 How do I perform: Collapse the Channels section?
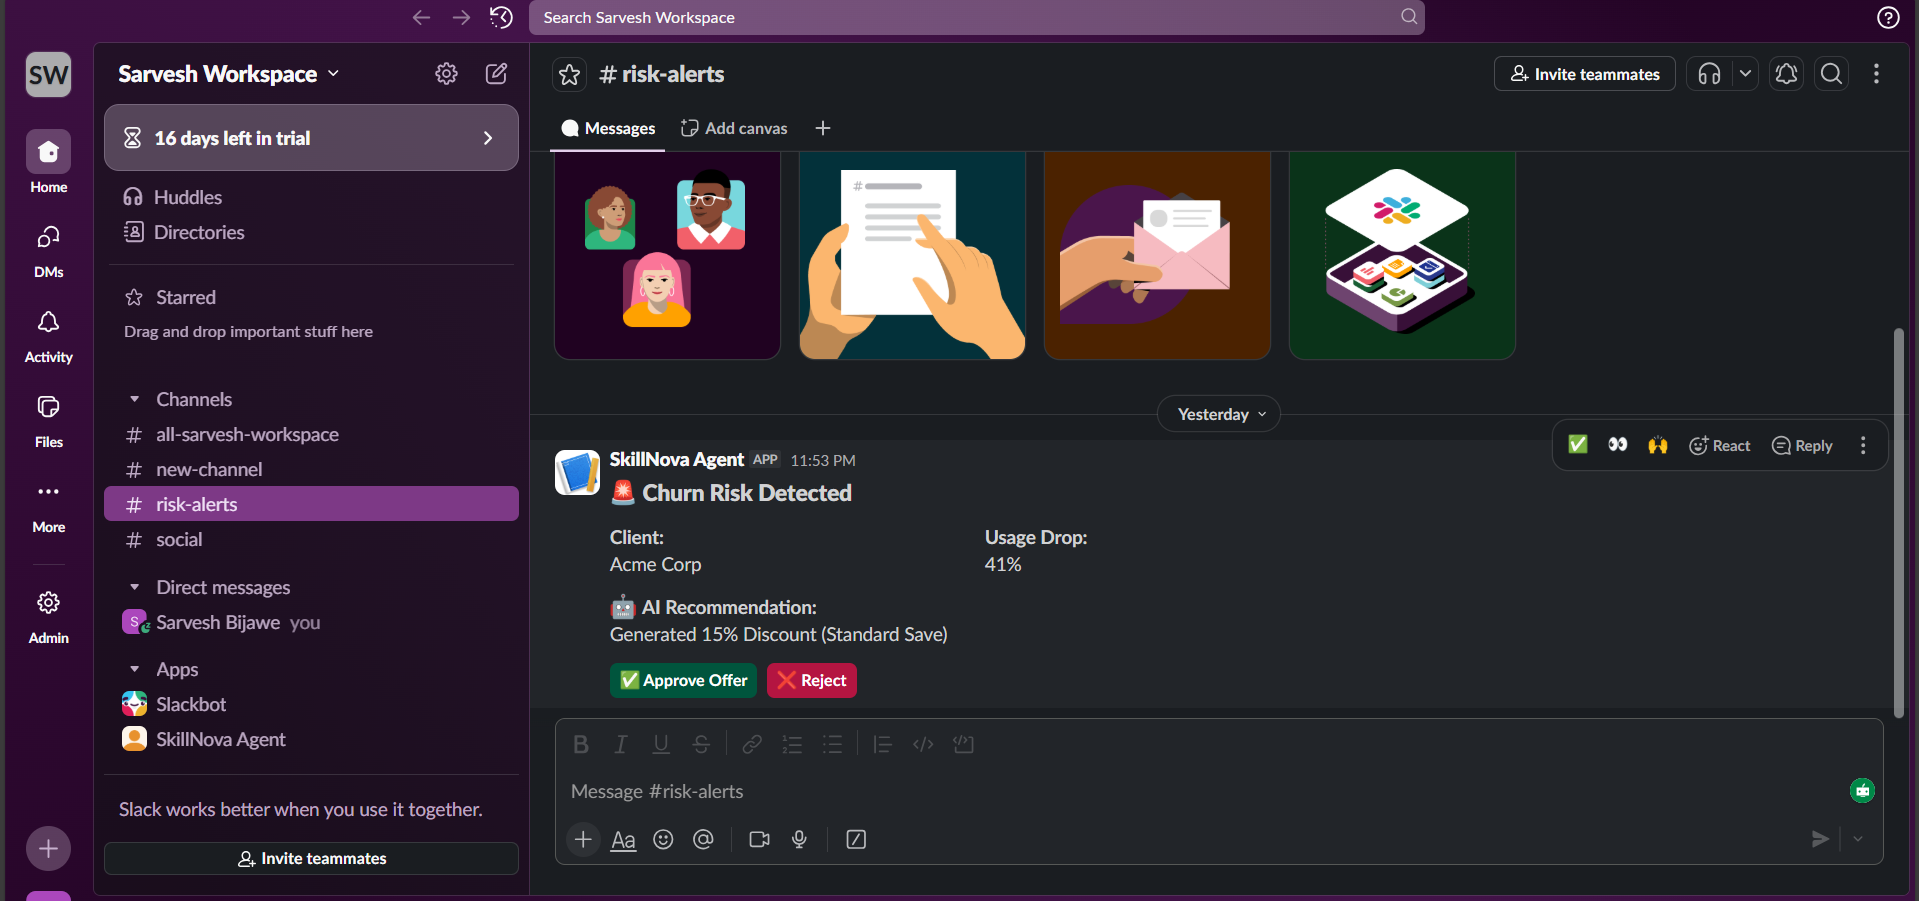tap(135, 399)
